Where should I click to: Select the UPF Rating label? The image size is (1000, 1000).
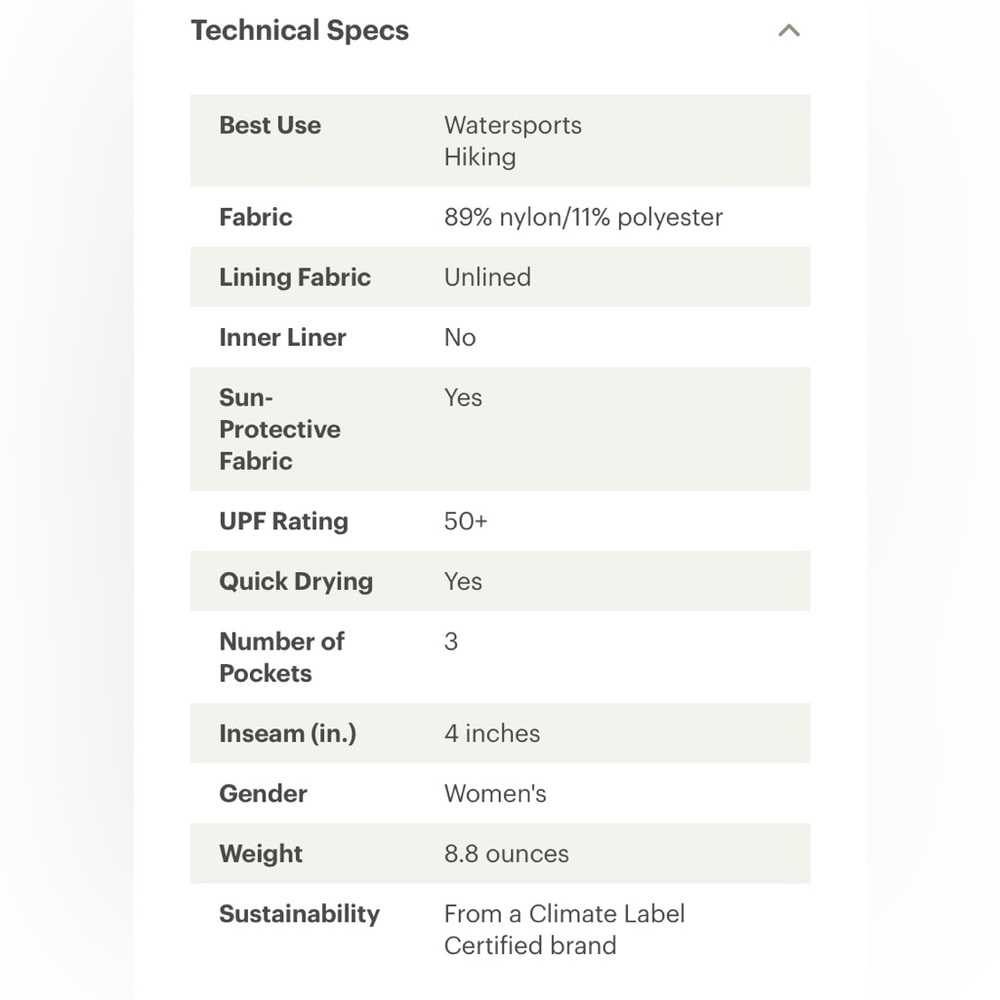284,522
